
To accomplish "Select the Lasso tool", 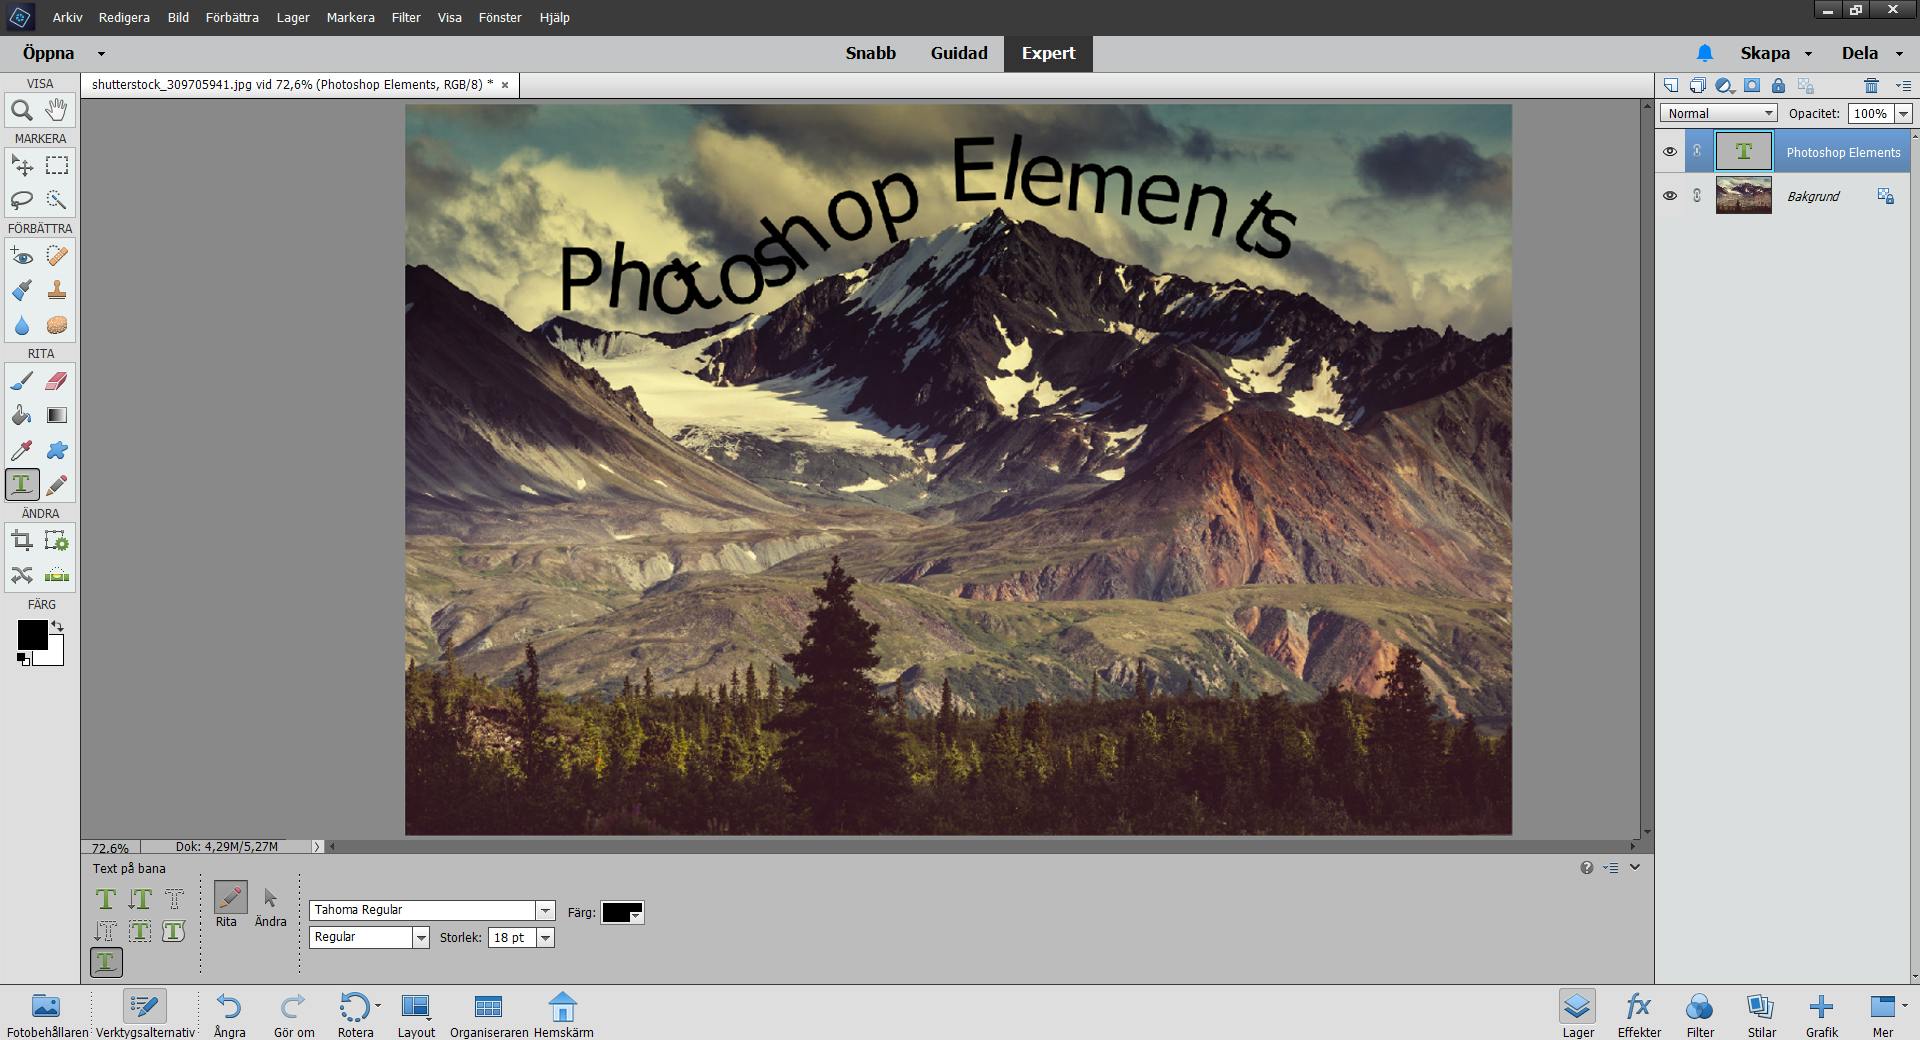I will coord(22,200).
